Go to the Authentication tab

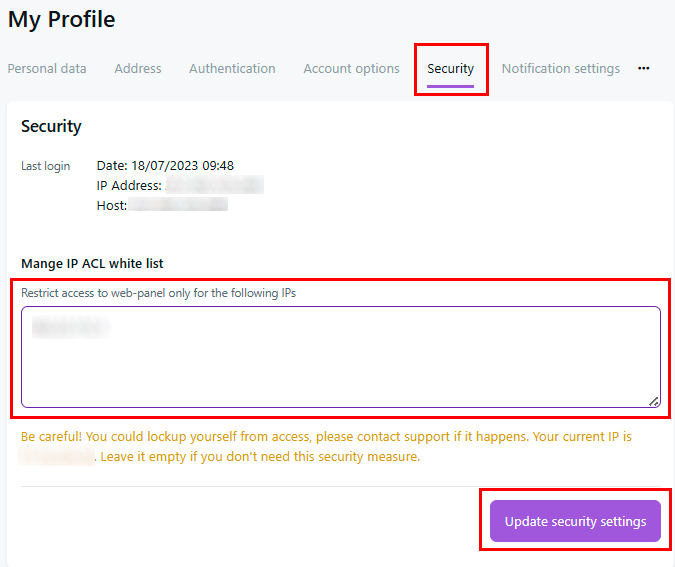(x=232, y=69)
